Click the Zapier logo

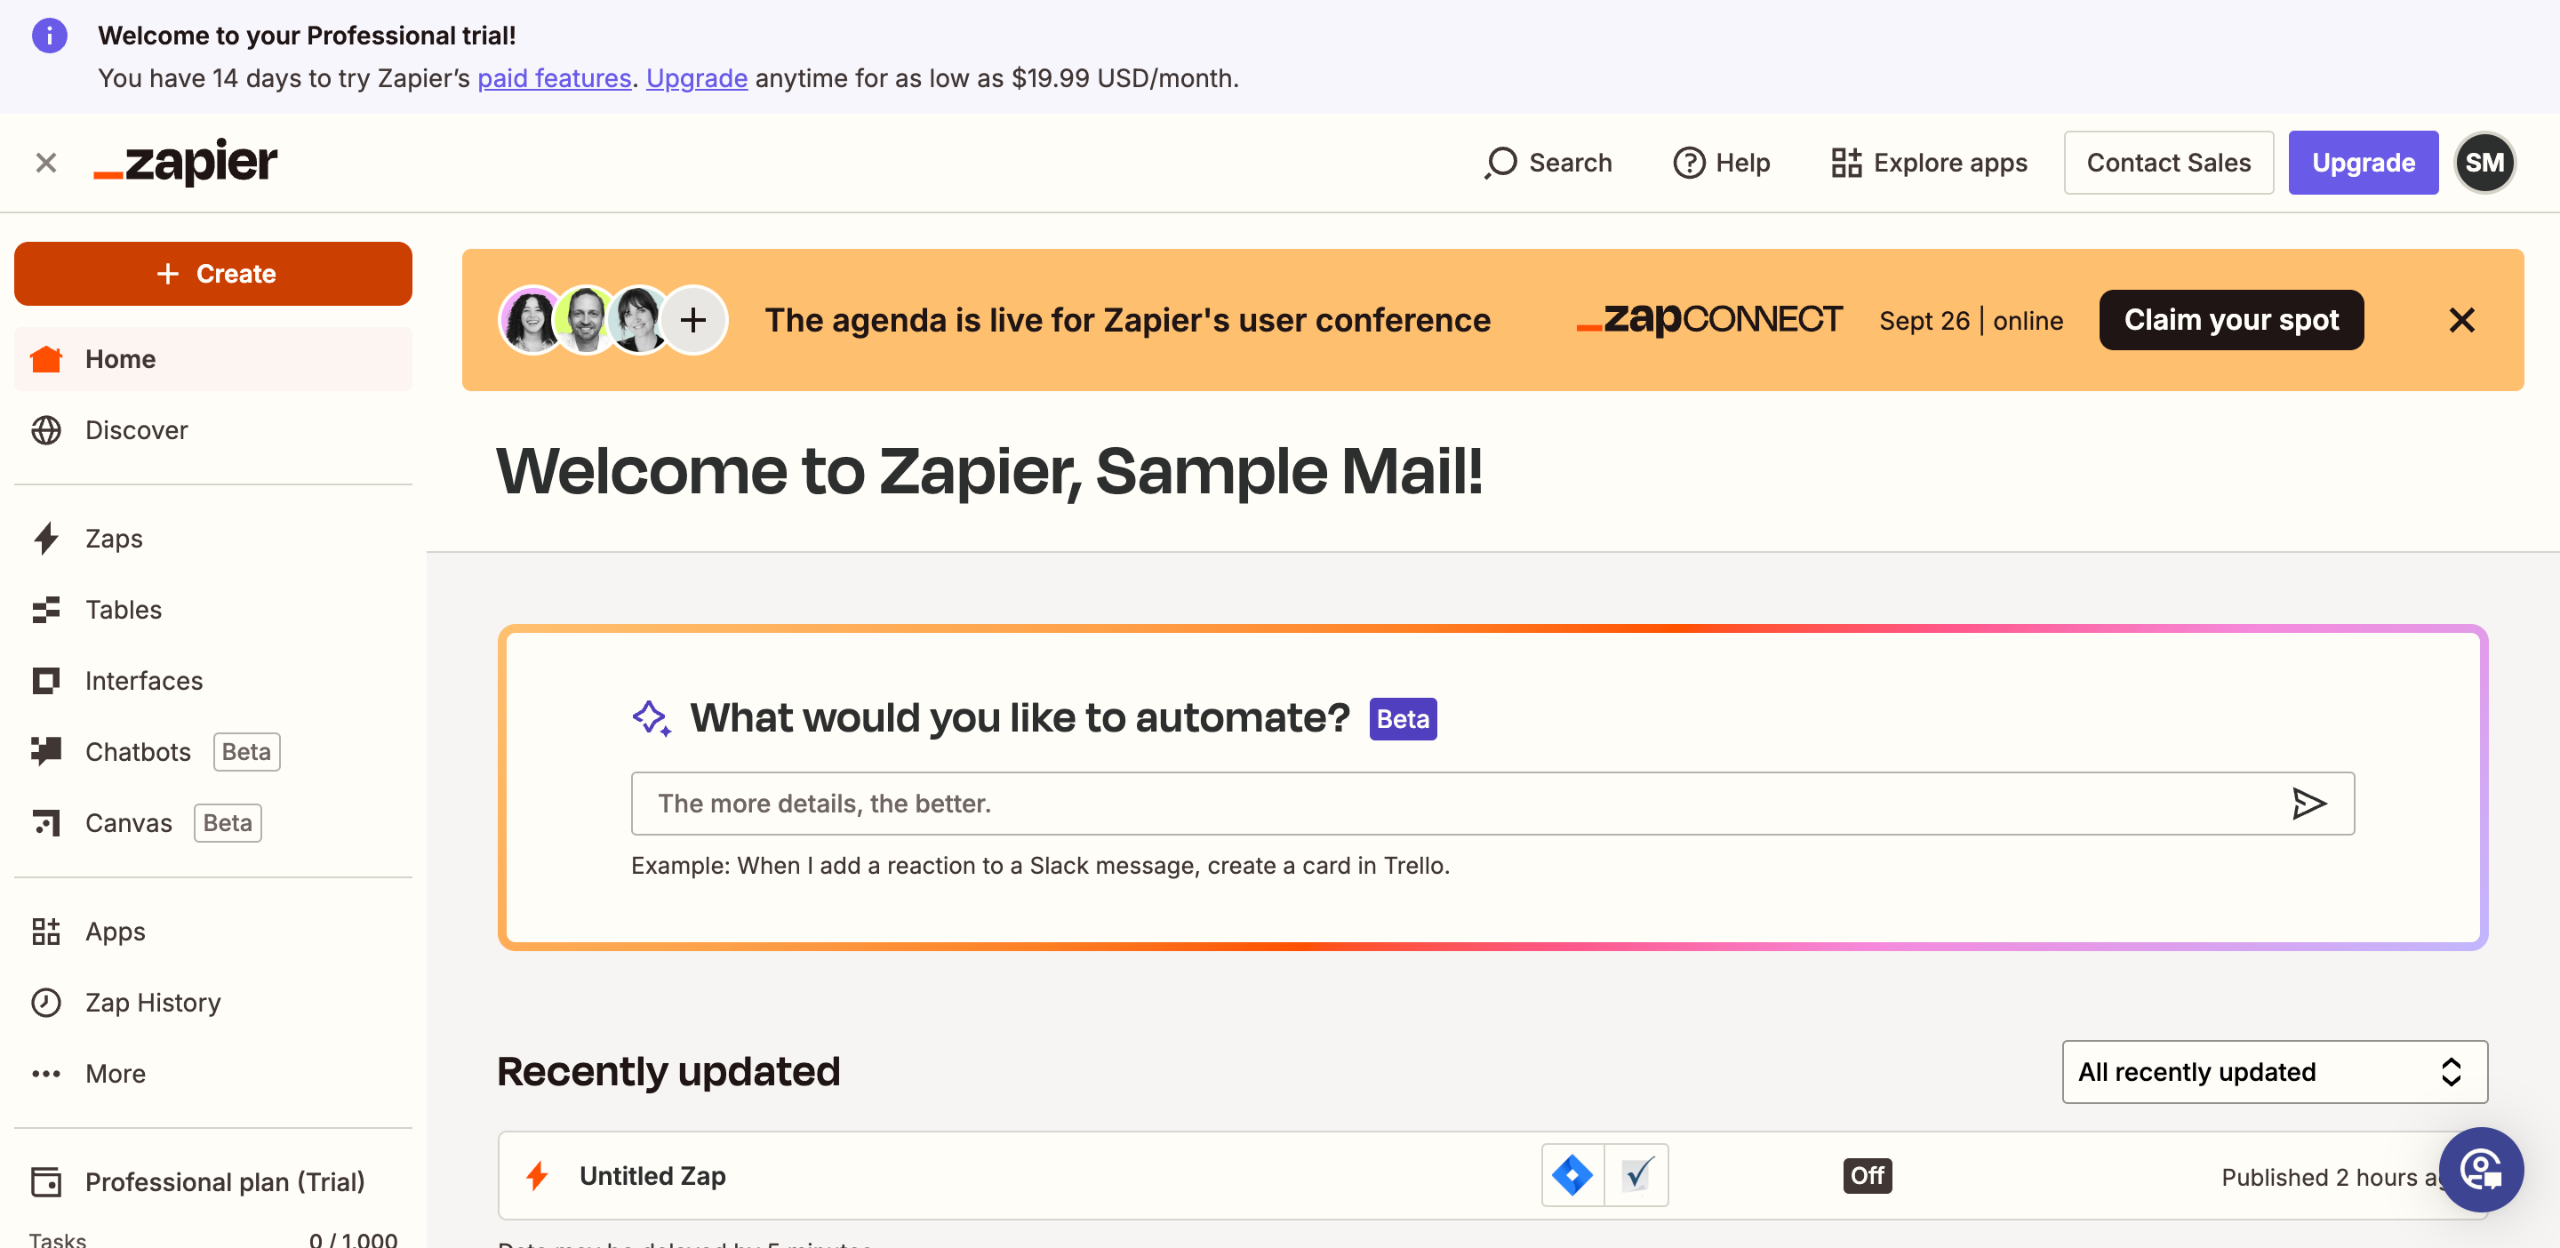[186, 162]
